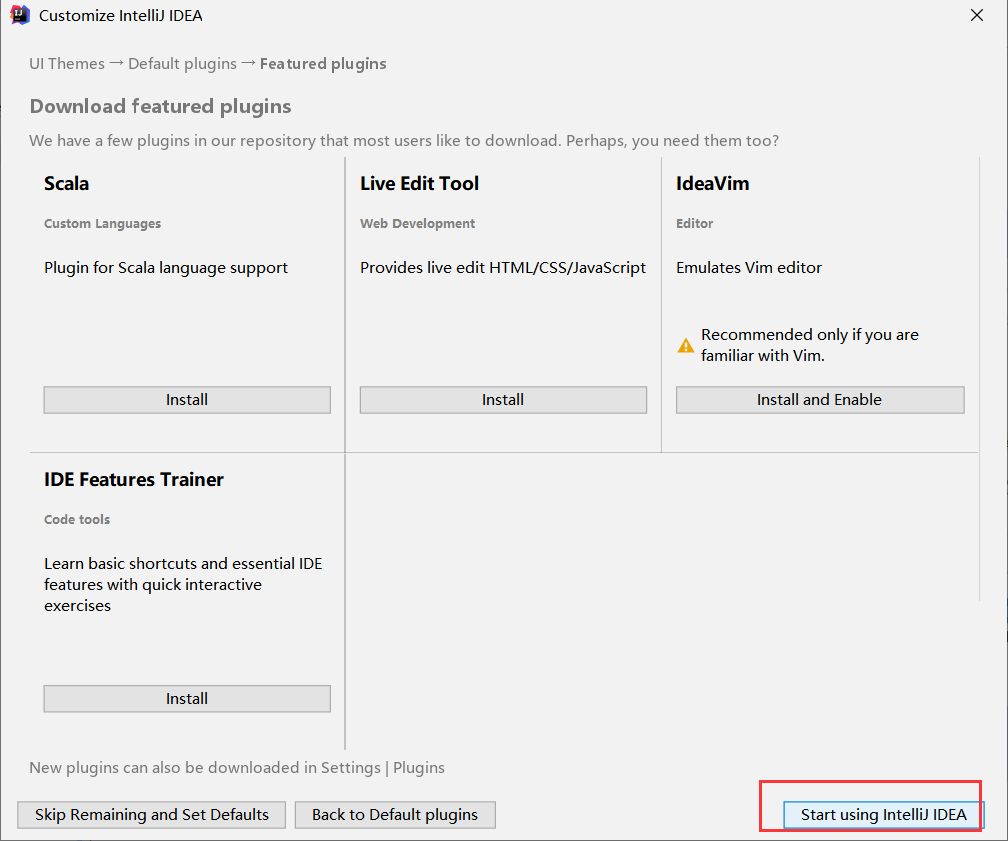Click the Customize IntelliJ IDEA window title
Viewport: 1008px width, 841px height.
[120, 15]
